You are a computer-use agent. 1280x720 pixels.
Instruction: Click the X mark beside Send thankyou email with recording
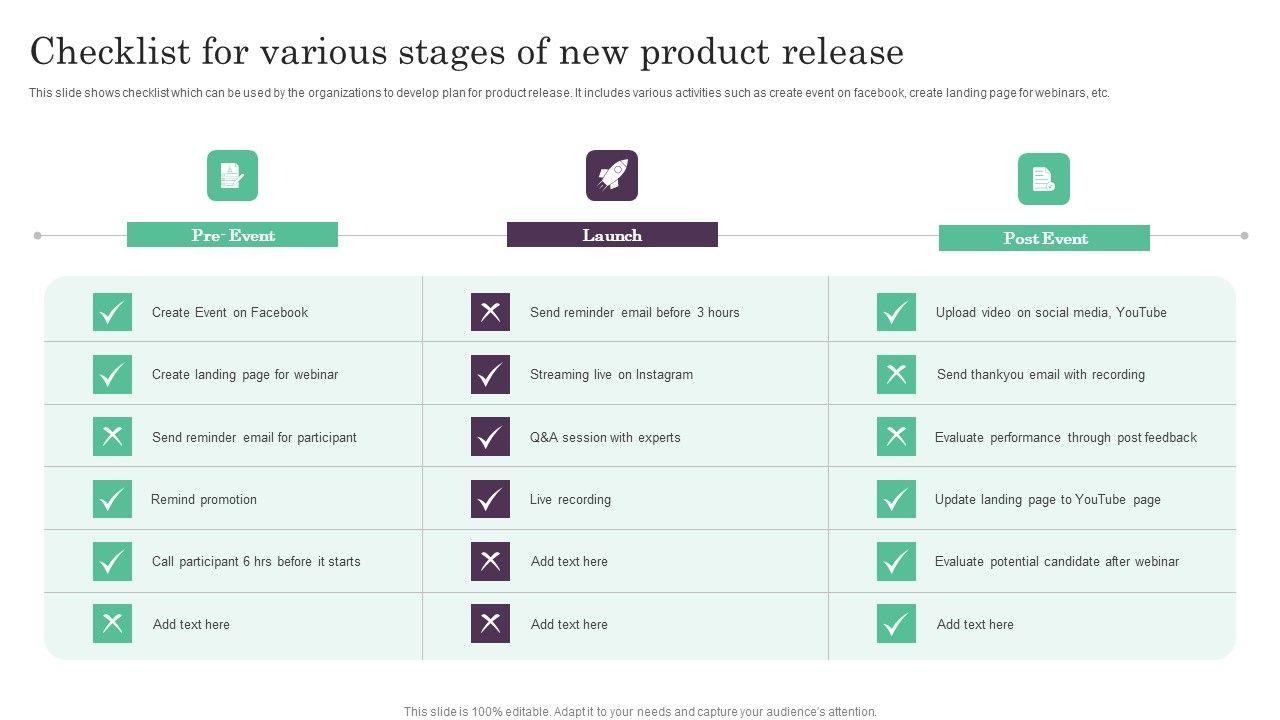[896, 374]
